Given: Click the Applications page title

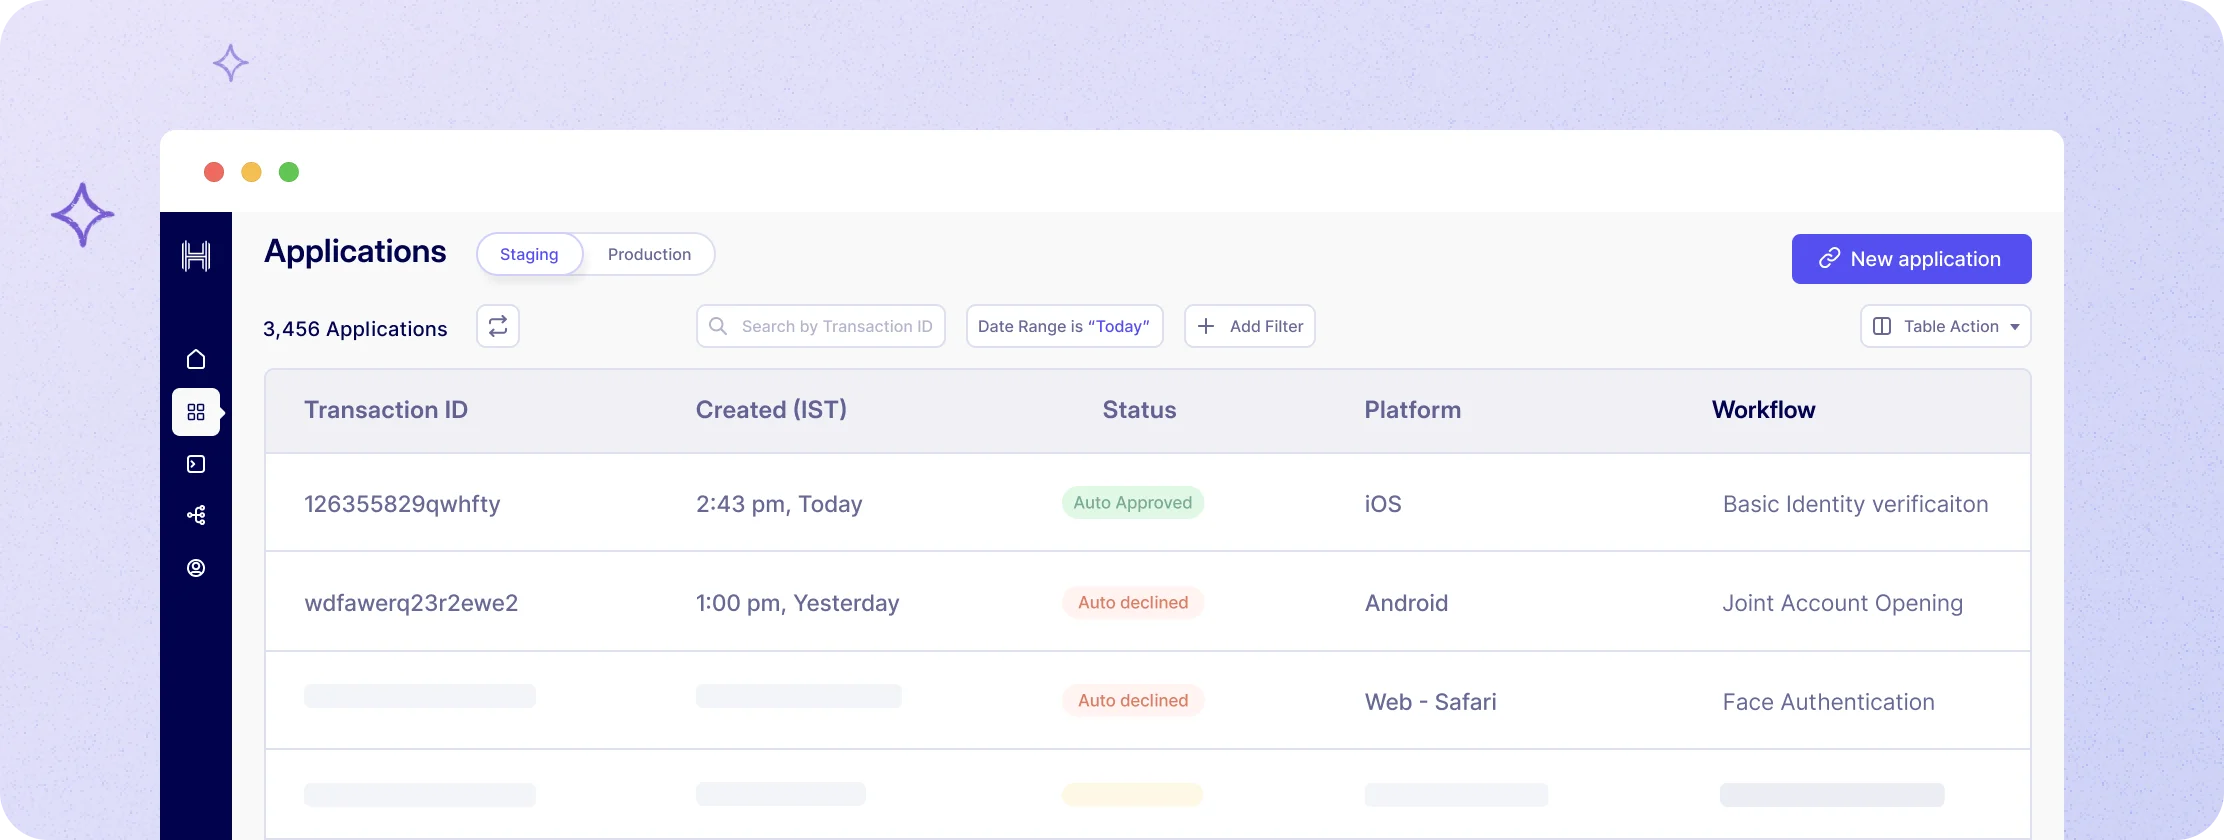Looking at the screenshot, I should (x=355, y=251).
